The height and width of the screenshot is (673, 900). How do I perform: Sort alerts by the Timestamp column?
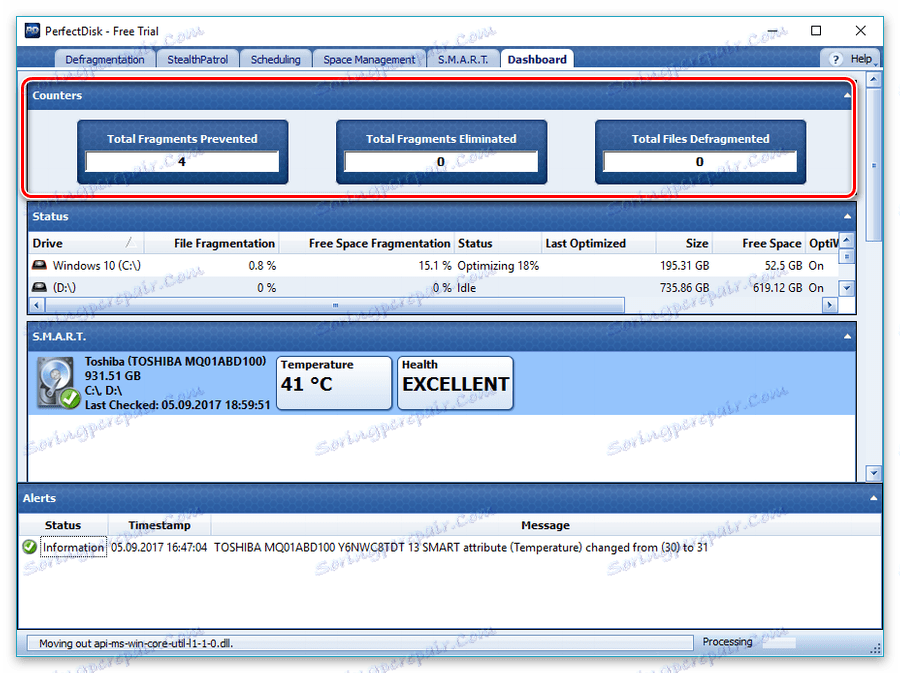[x=160, y=526]
